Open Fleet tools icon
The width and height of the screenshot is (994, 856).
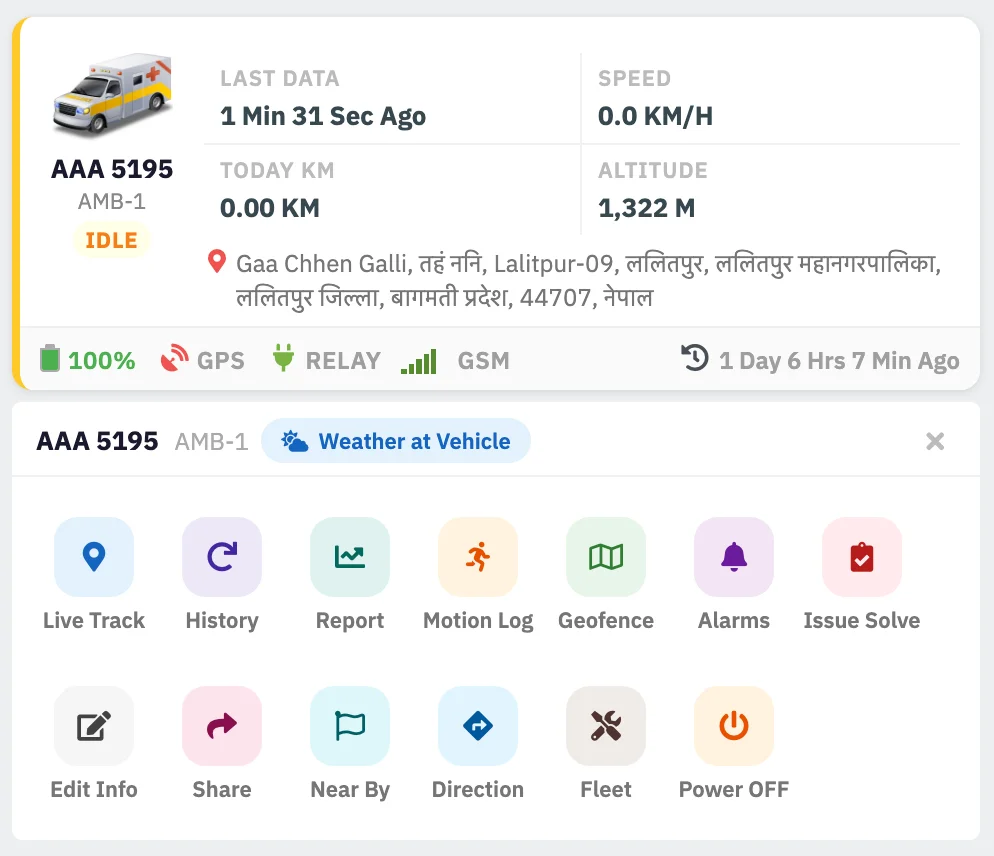[x=606, y=726]
